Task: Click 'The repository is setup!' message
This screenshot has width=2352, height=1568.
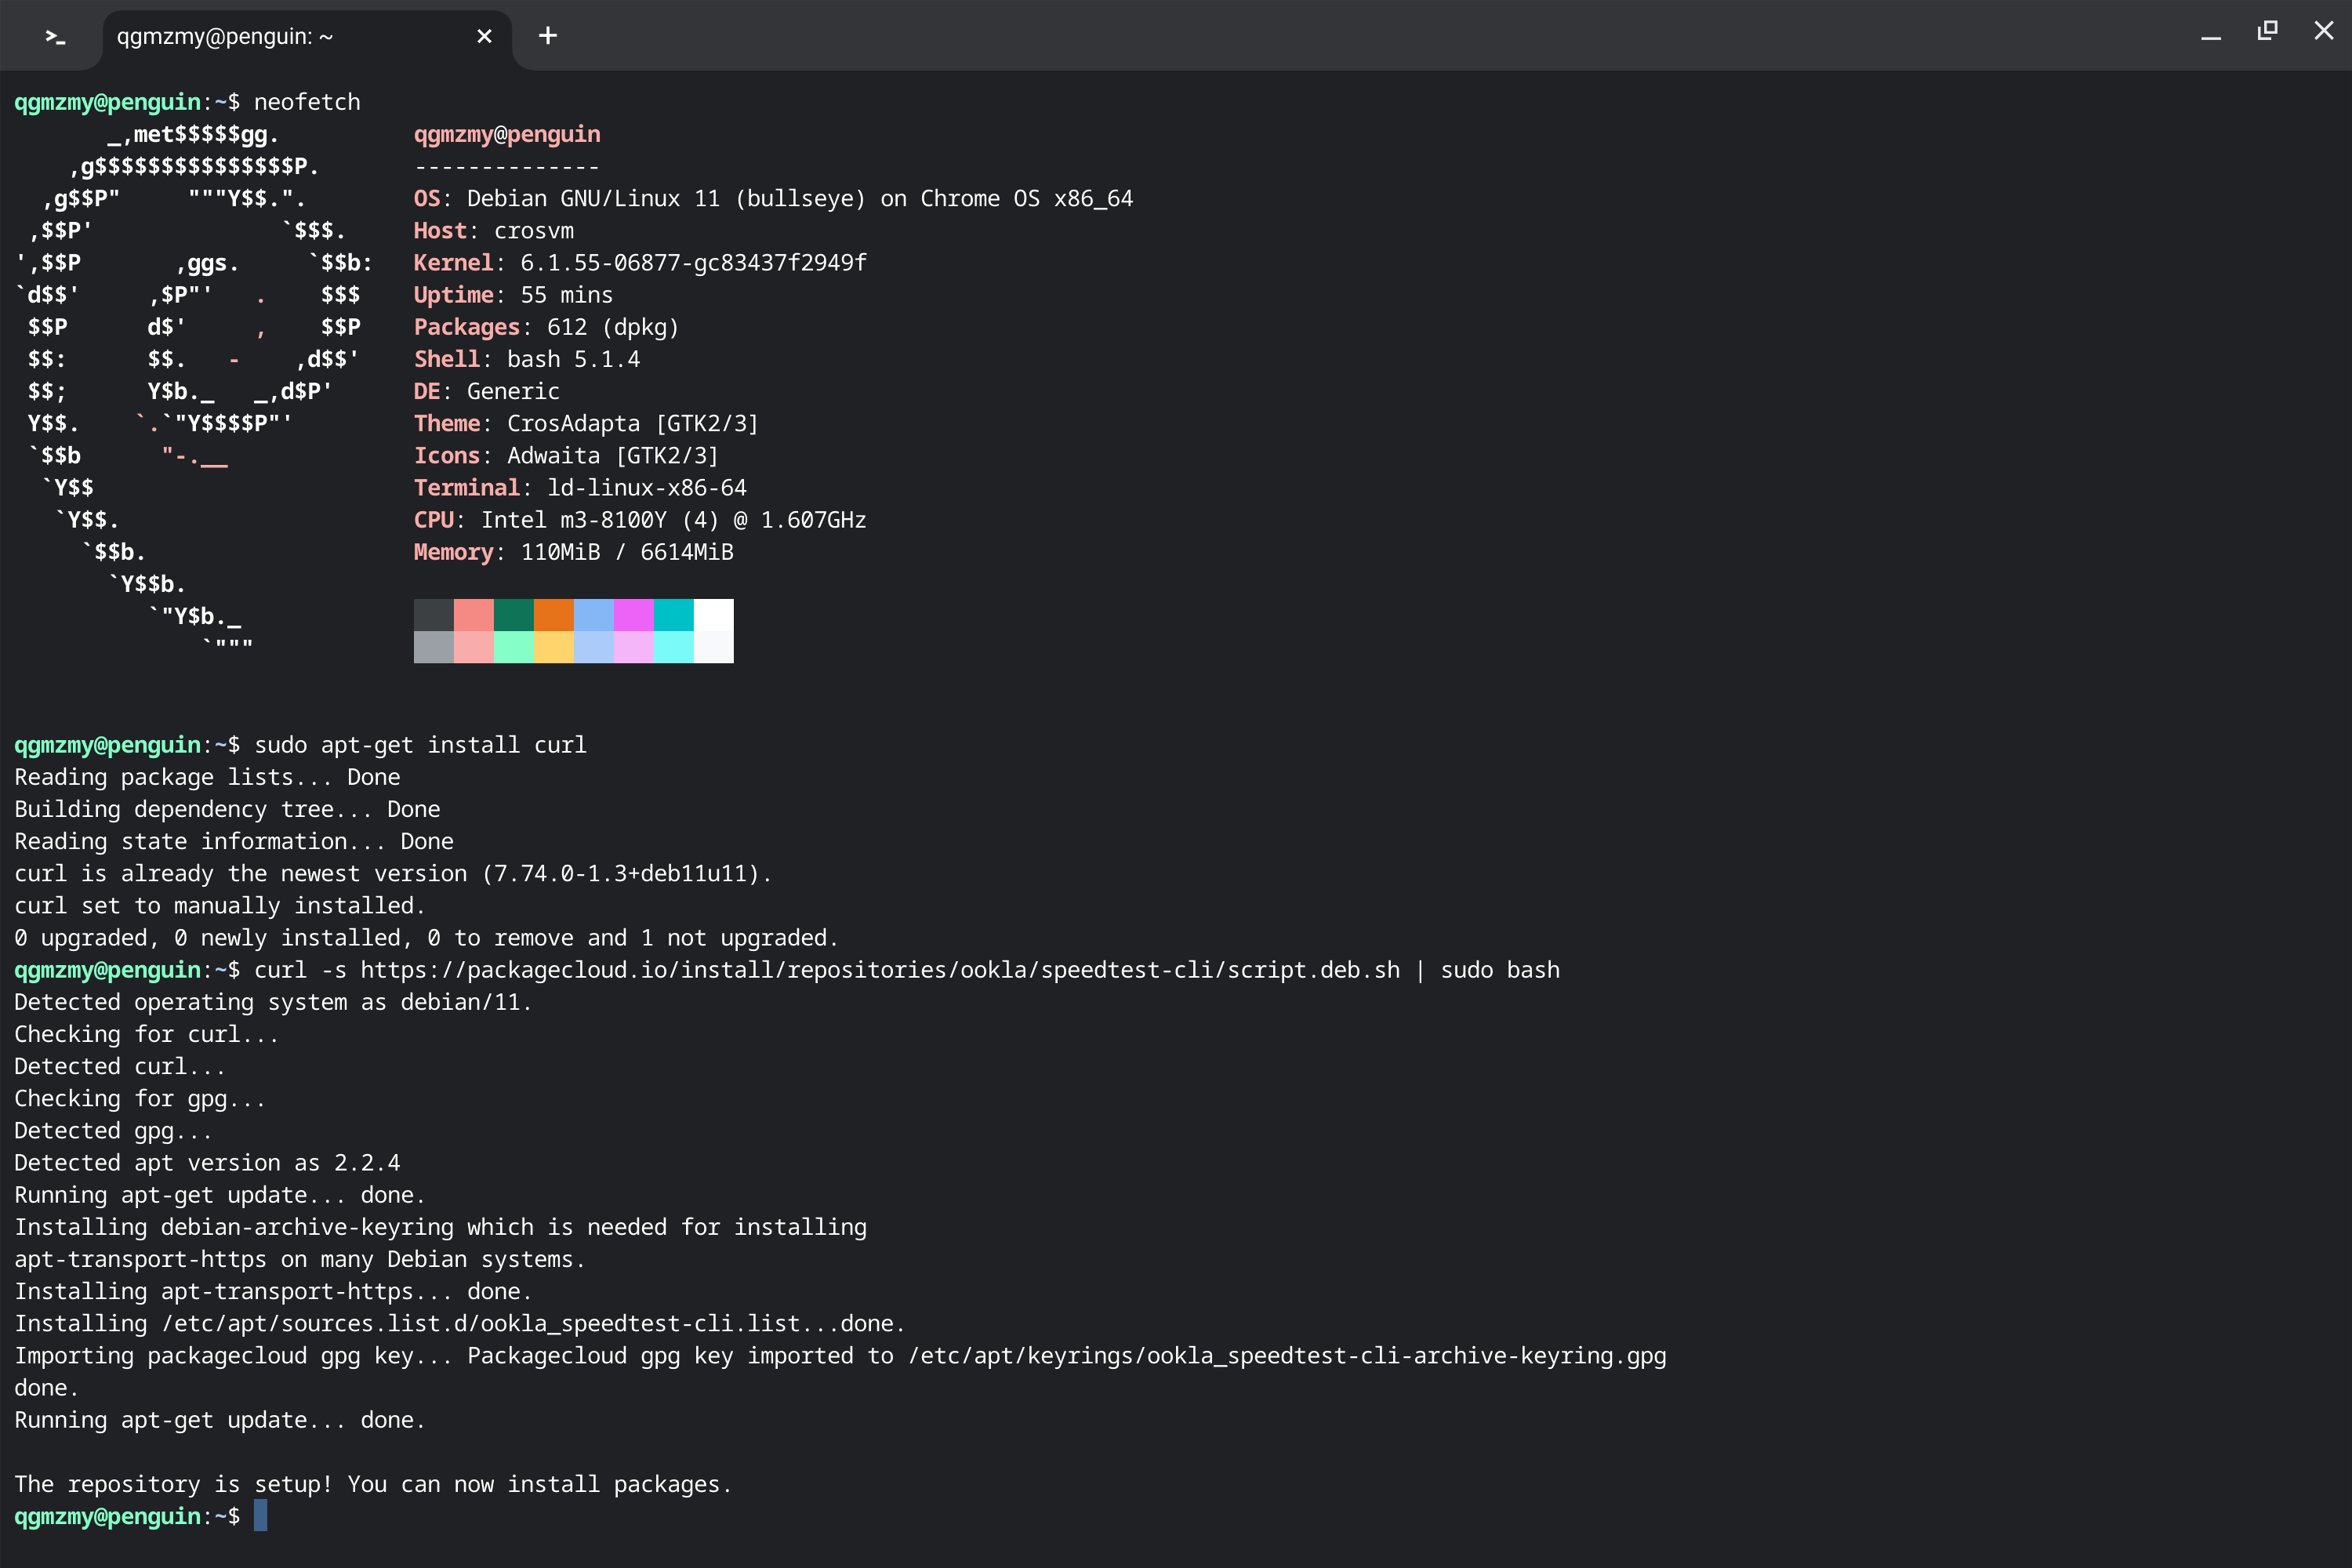Action: [373, 1484]
